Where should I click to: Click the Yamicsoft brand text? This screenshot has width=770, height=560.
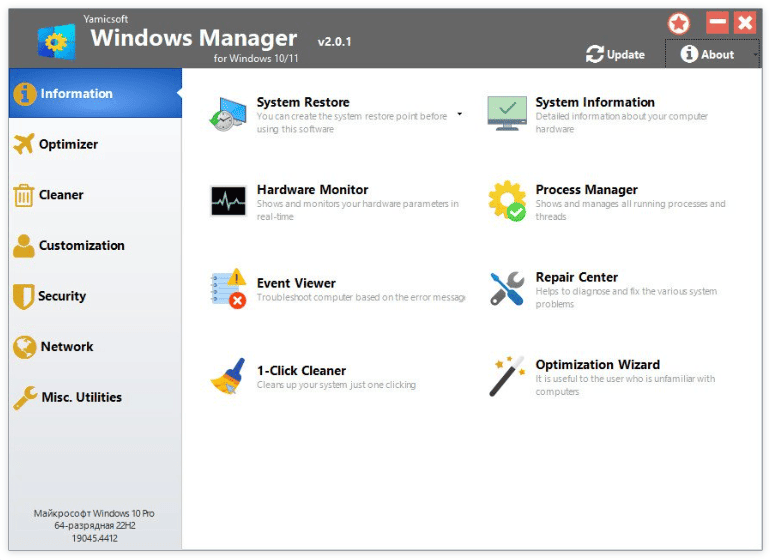tap(106, 19)
